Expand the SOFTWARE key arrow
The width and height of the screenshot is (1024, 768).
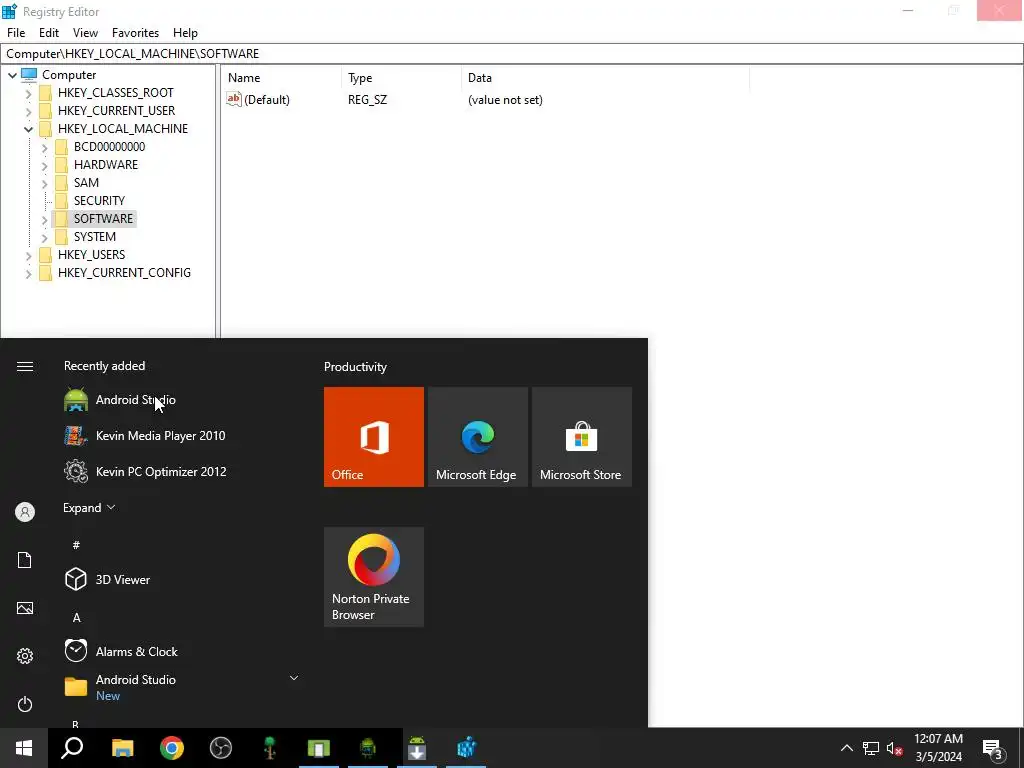tap(44, 219)
